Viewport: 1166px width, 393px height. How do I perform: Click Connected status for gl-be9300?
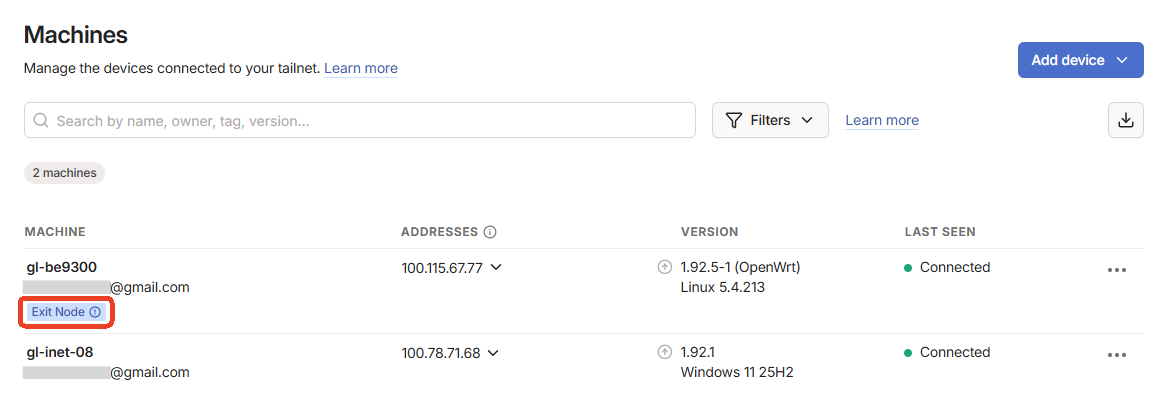coord(947,267)
